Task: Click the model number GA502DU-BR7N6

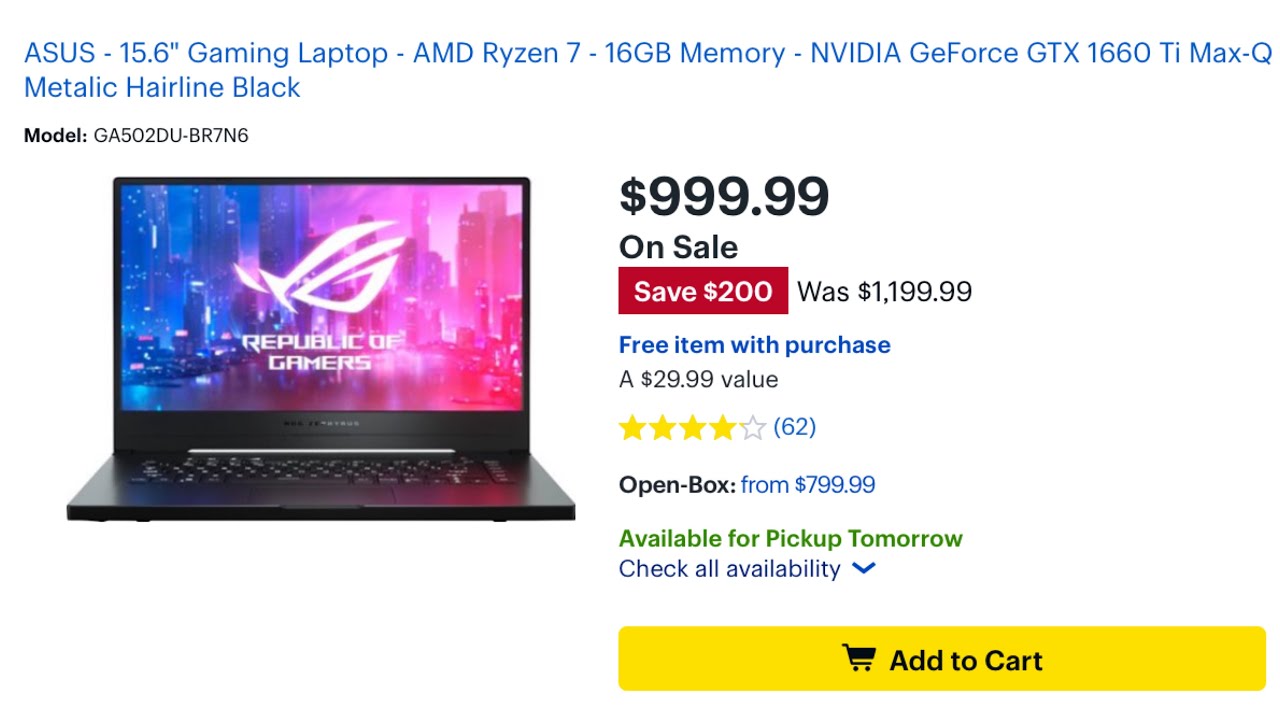Action: (171, 136)
